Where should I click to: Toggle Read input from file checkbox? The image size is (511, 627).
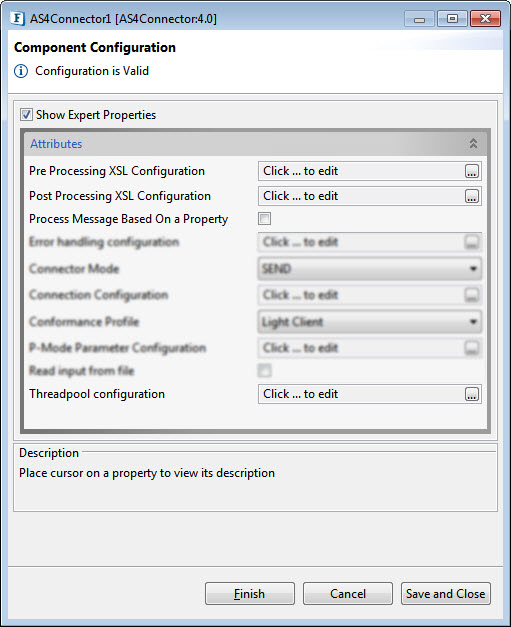coord(264,371)
